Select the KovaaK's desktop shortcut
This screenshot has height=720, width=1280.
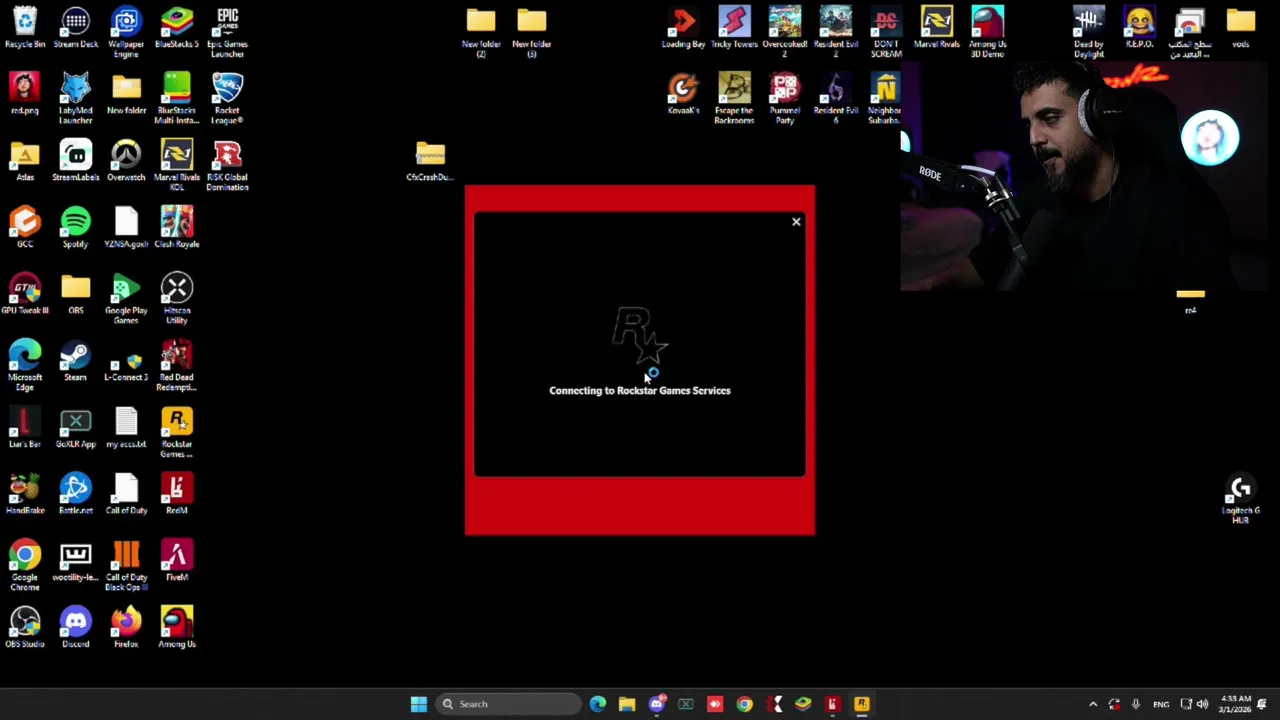point(684,94)
